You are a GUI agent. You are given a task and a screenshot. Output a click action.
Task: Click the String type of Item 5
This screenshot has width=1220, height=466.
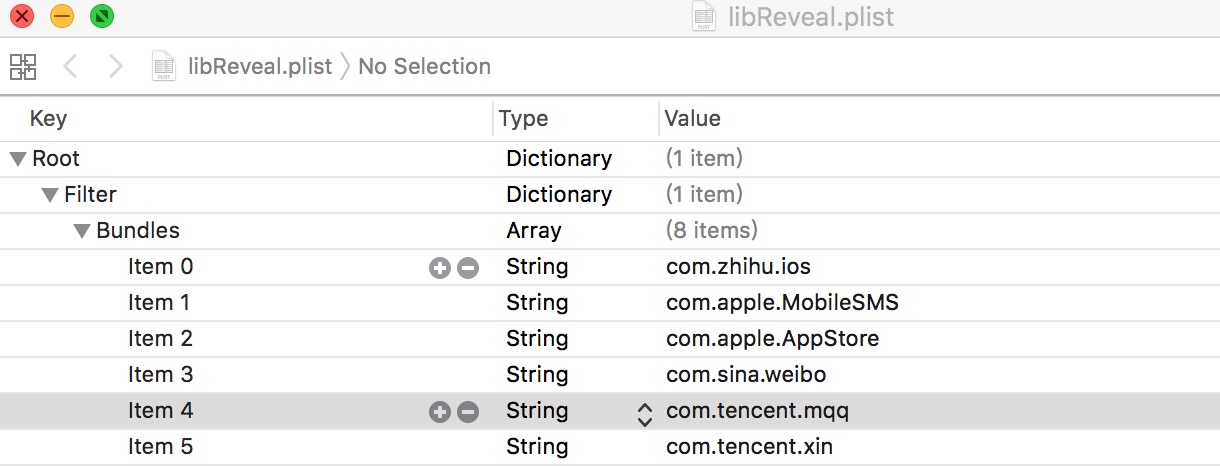tap(537, 447)
